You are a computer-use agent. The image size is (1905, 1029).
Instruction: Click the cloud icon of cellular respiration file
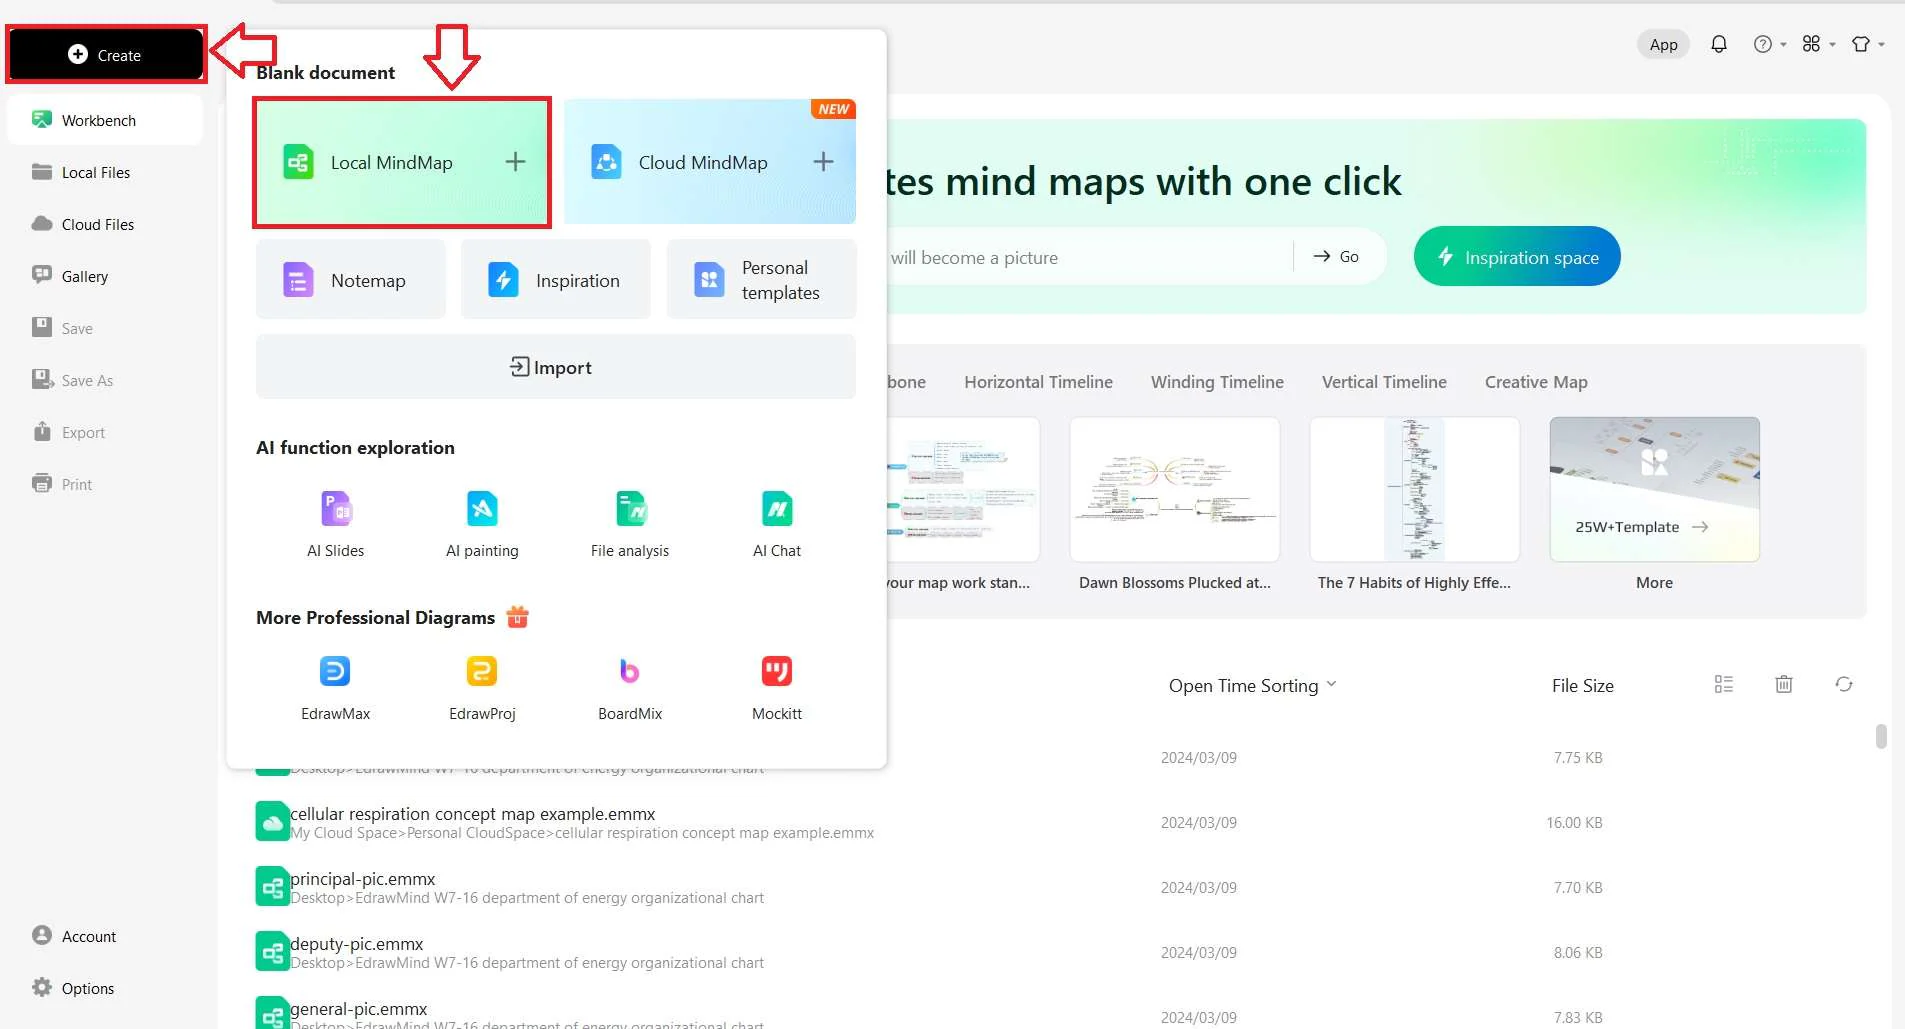[x=272, y=822]
